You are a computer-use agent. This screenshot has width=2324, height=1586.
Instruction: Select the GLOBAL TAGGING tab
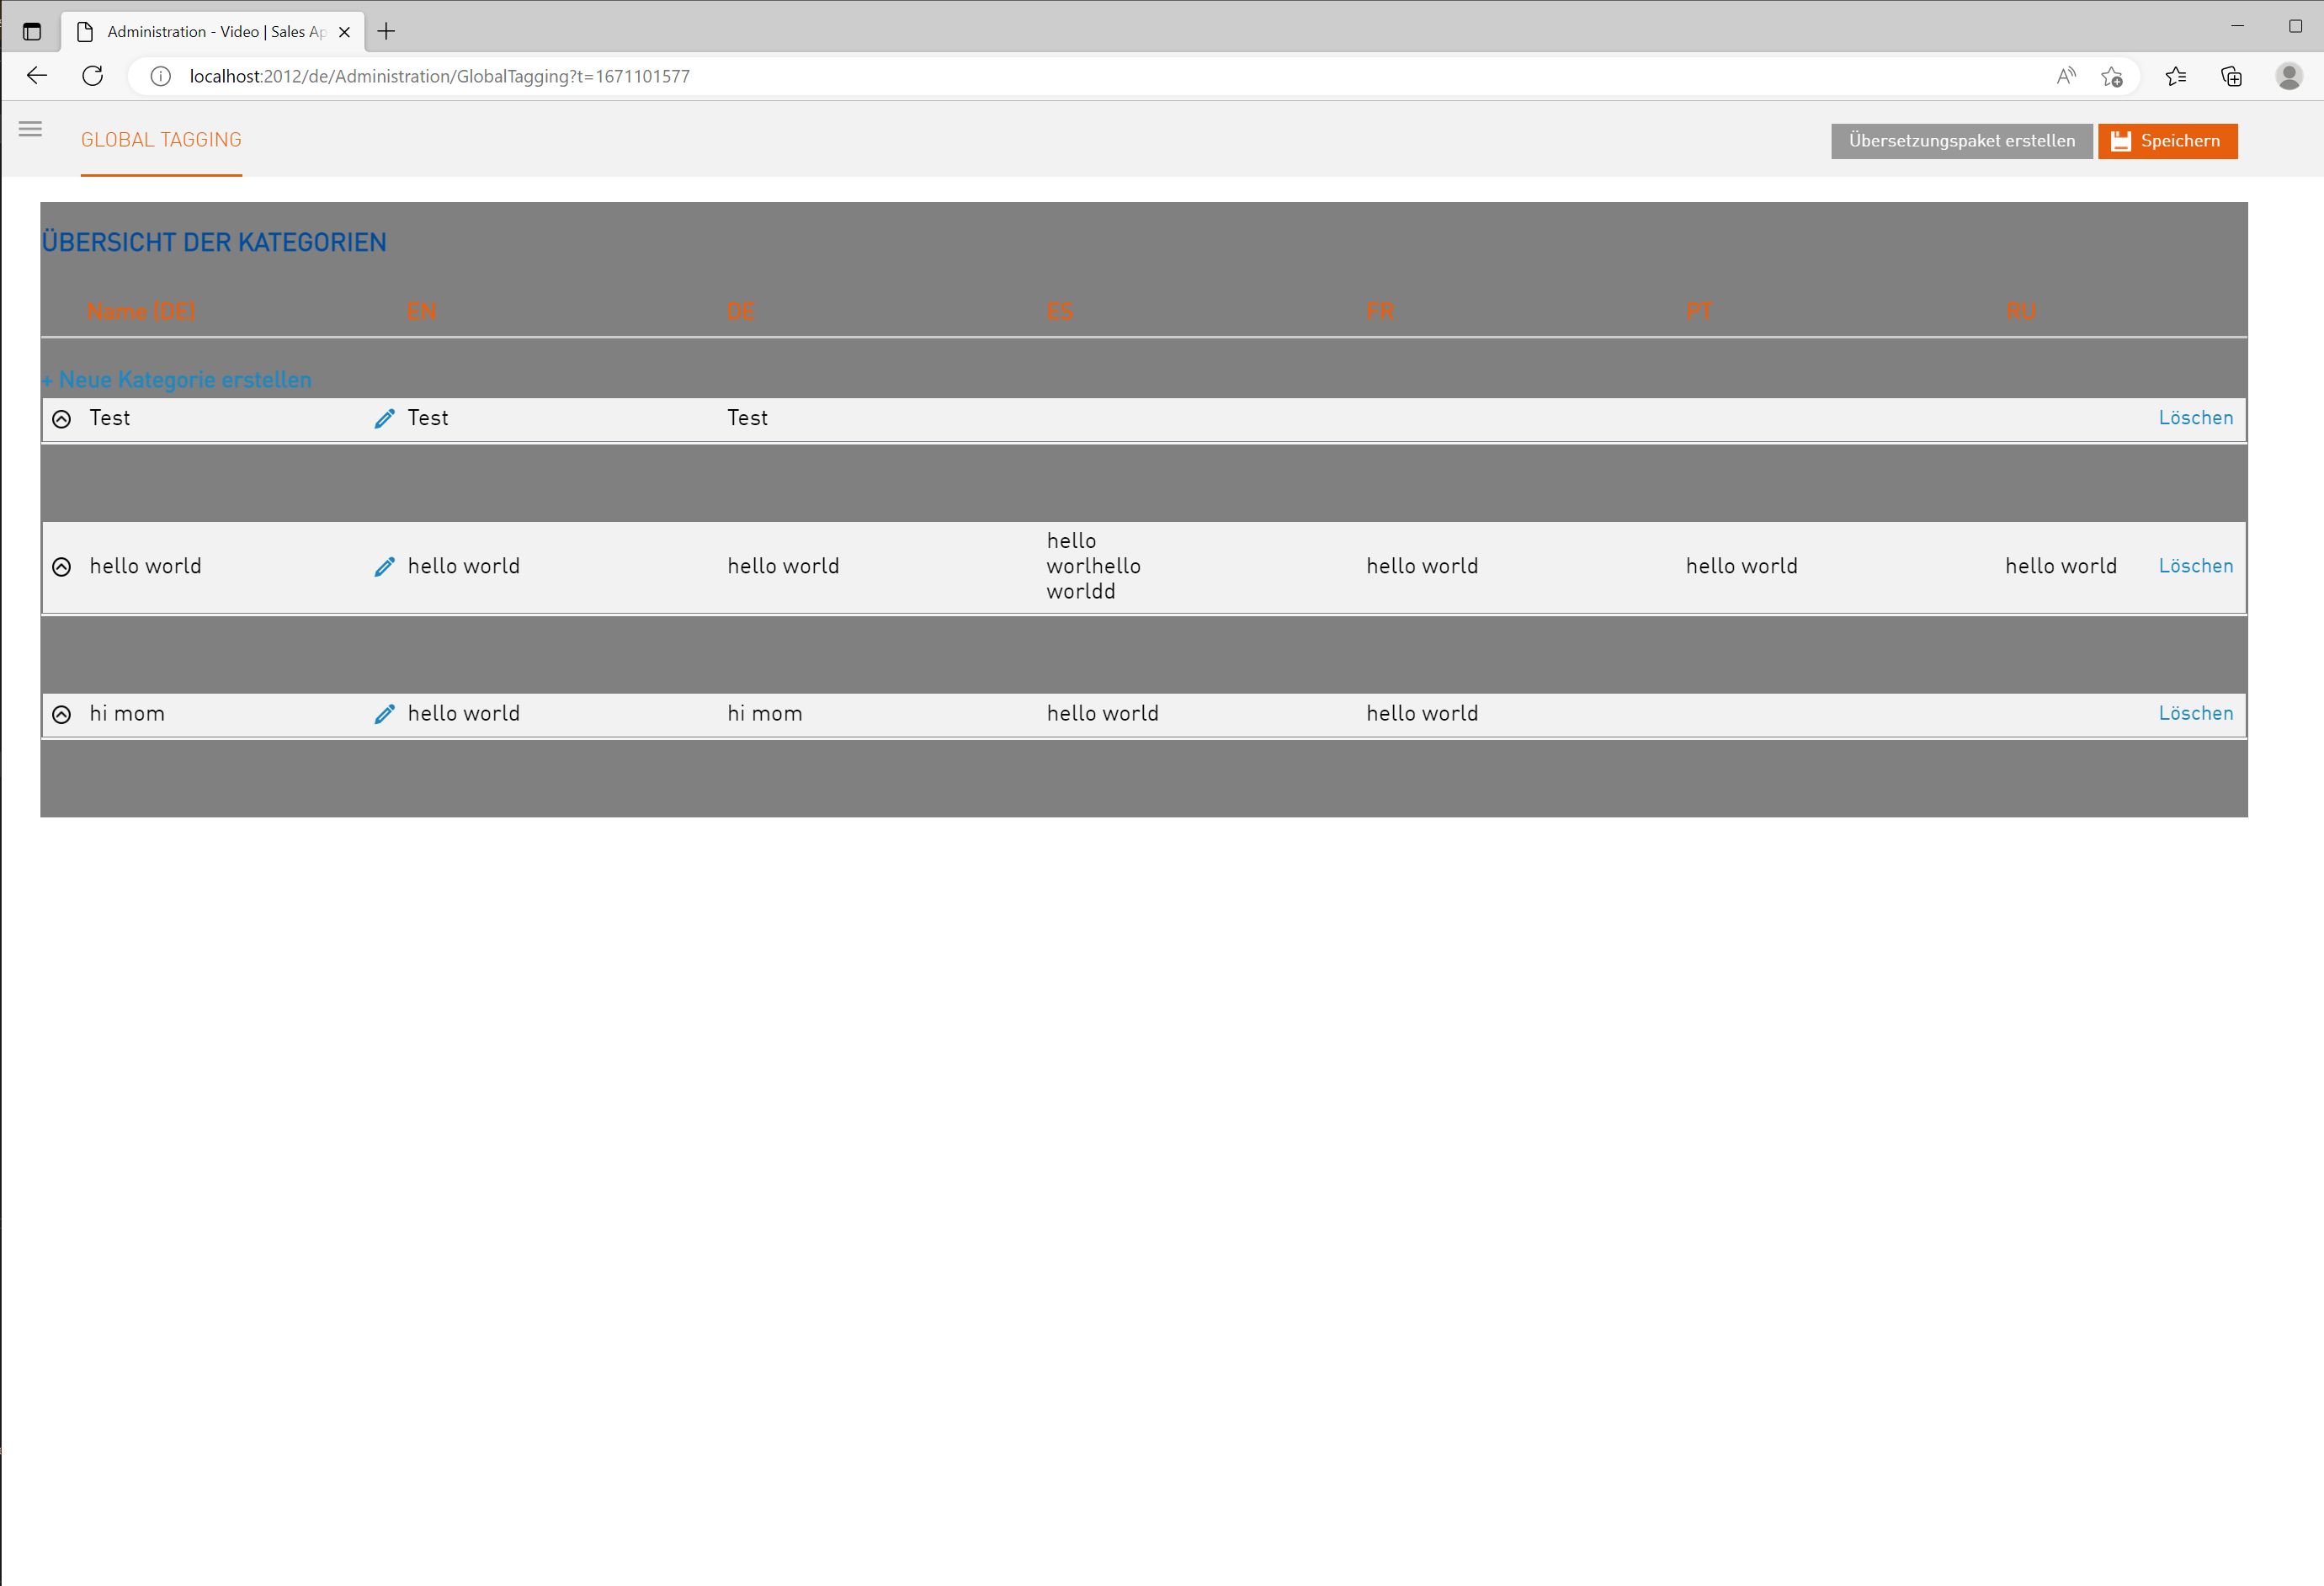[x=161, y=140]
